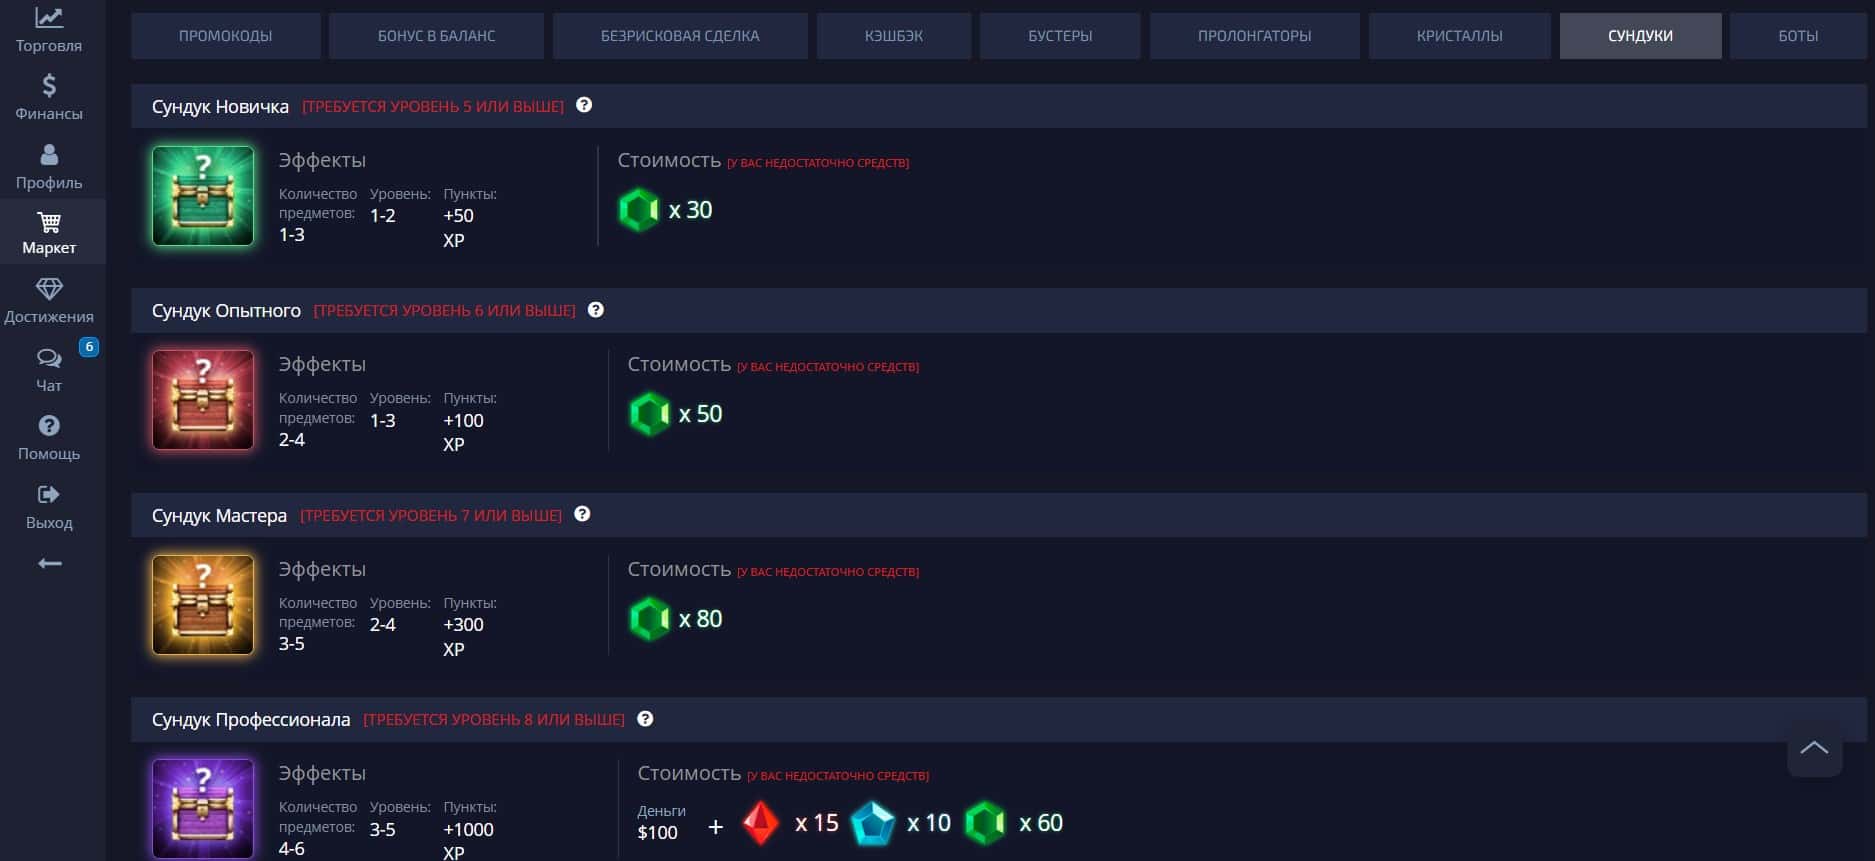This screenshot has width=1875, height=861.
Task: Switch to the Кристаллы tab
Action: [x=1460, y=36]
